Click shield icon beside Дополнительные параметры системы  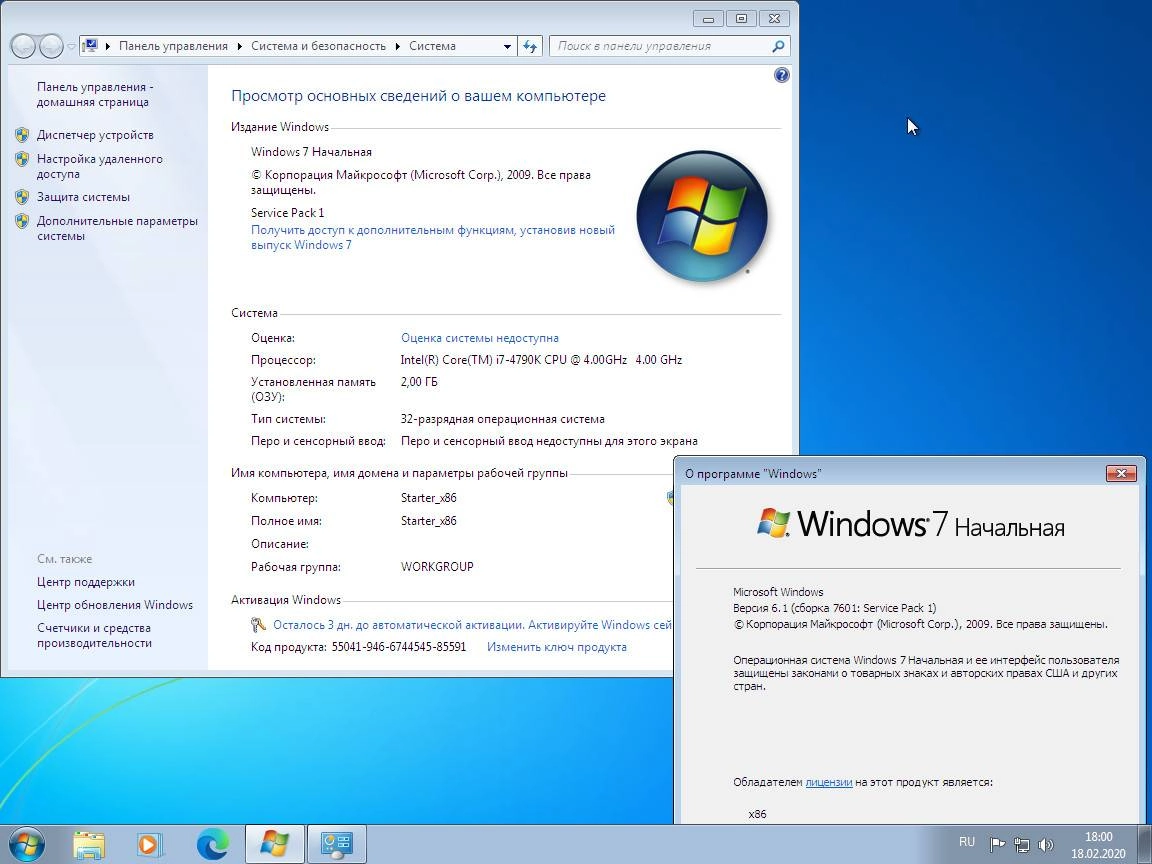point(22,221)
